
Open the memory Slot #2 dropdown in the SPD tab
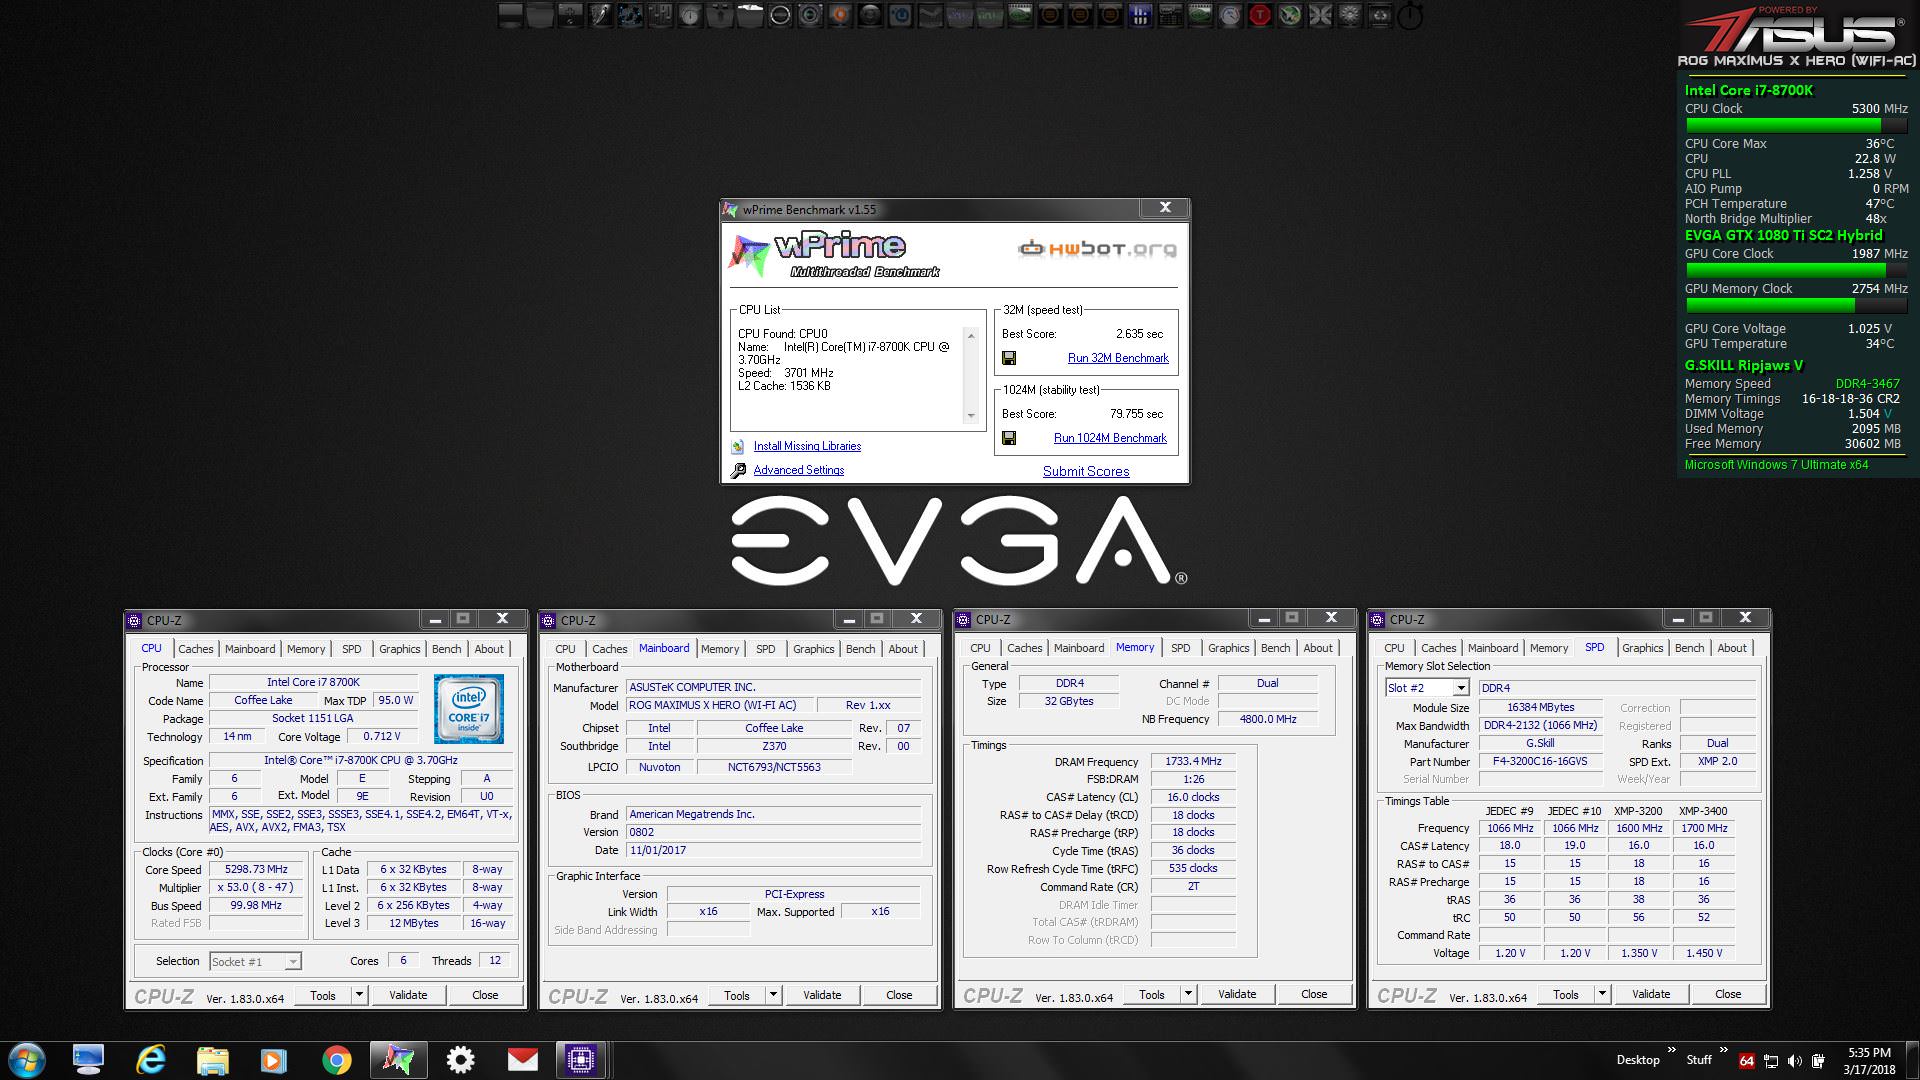[x=1461, y=688]
